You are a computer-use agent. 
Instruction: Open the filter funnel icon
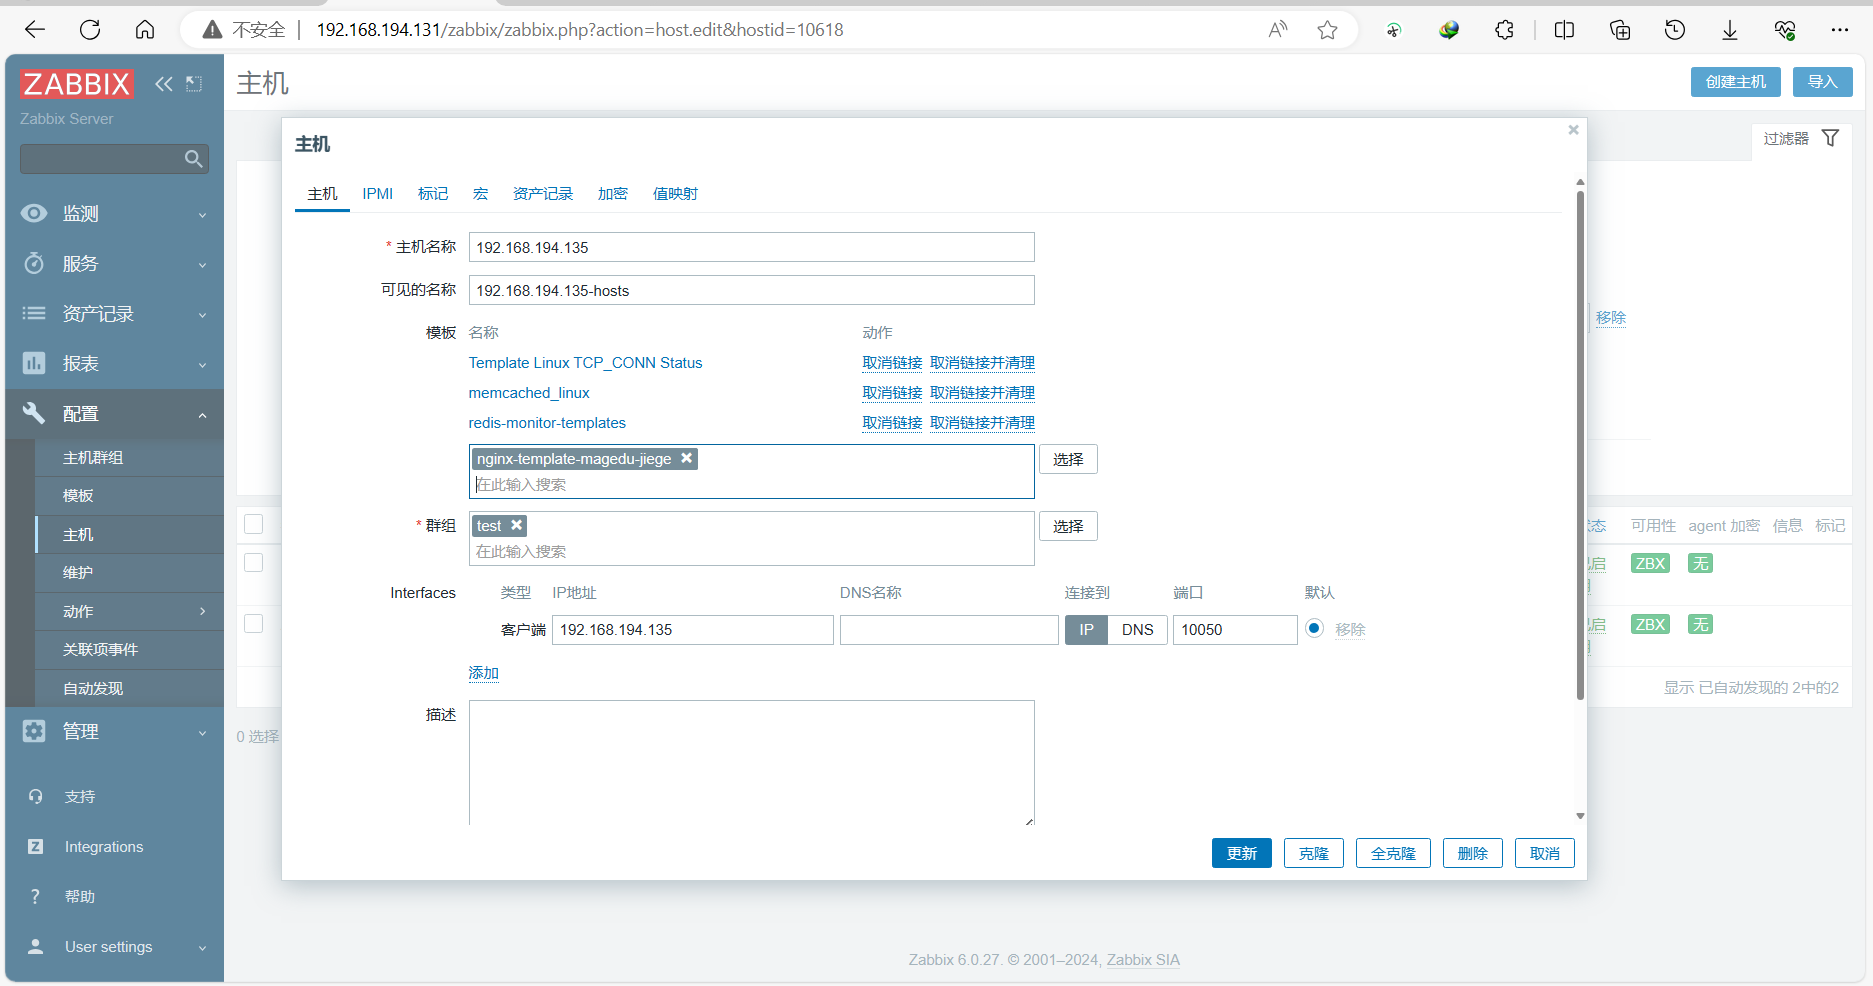[1830, 138]
